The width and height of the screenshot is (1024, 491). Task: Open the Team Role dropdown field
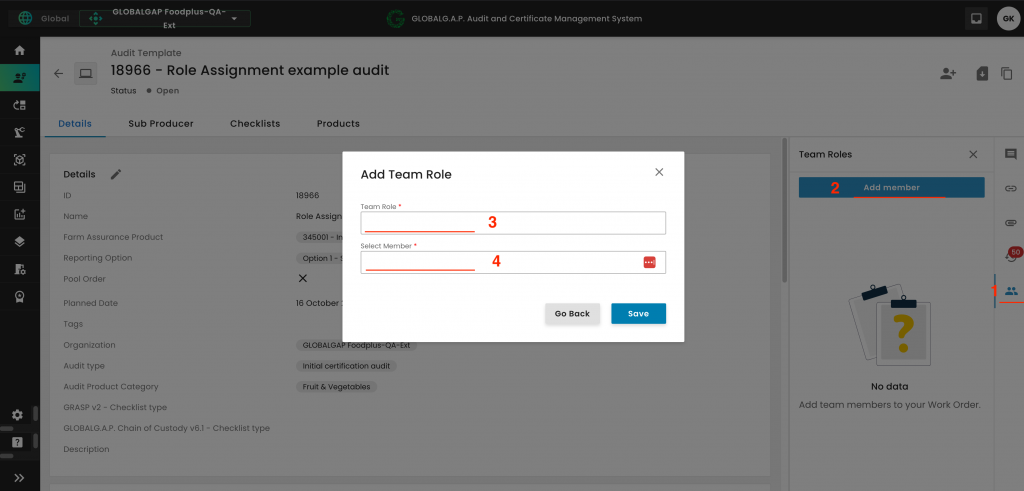[x=513, y=223]
